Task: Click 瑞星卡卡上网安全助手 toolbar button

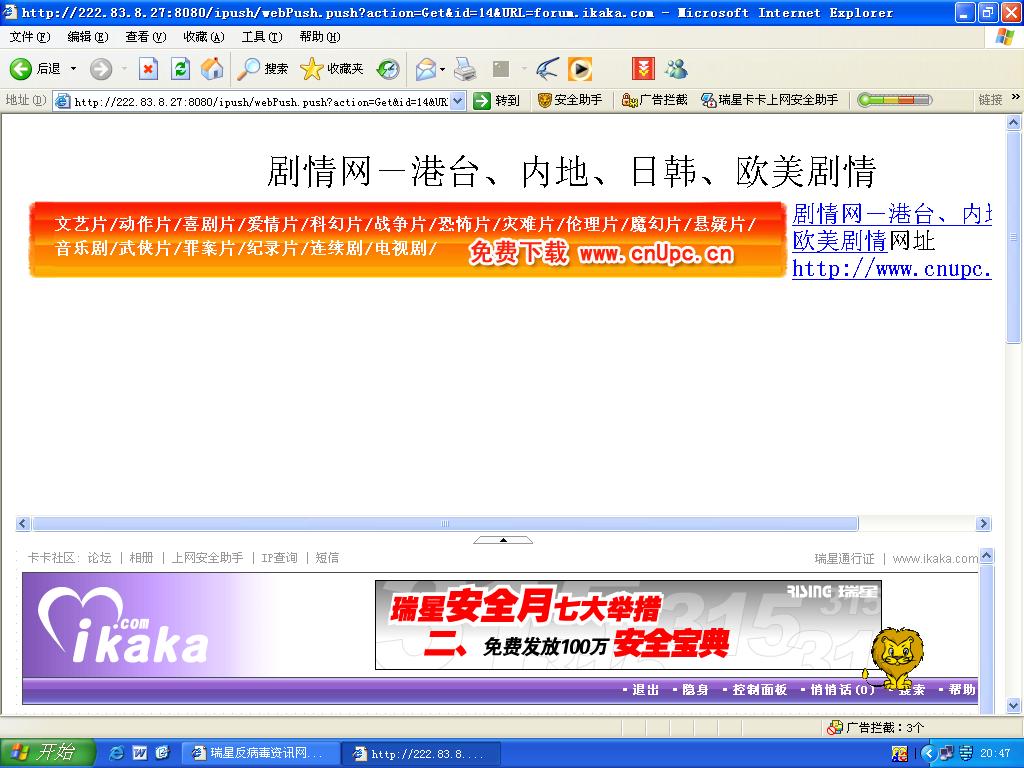Action: click(x=769, y=100)
